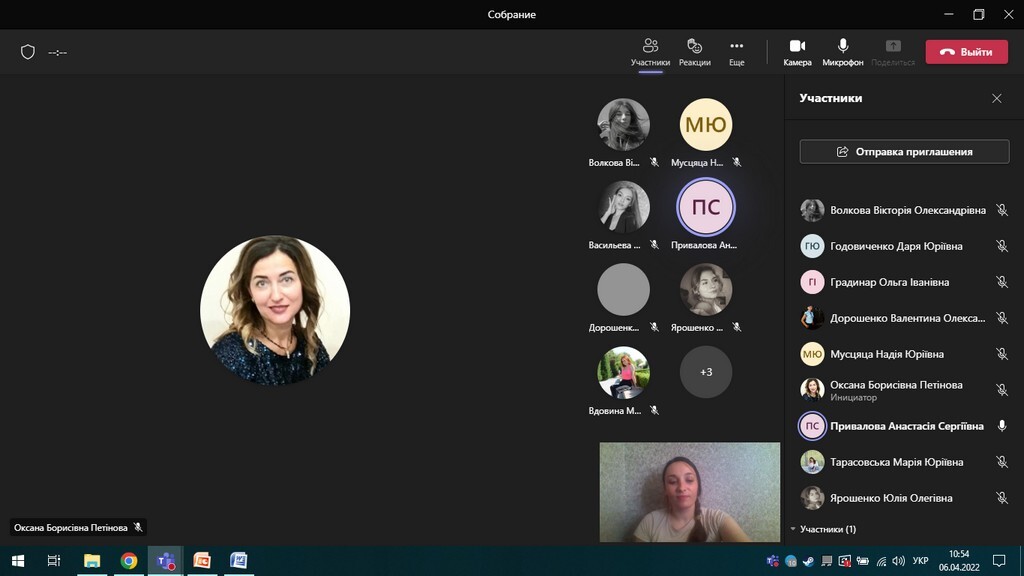Open PowerPoint from the taskbar
This screenshot has width=1024, height=576.
pos(202,560)
